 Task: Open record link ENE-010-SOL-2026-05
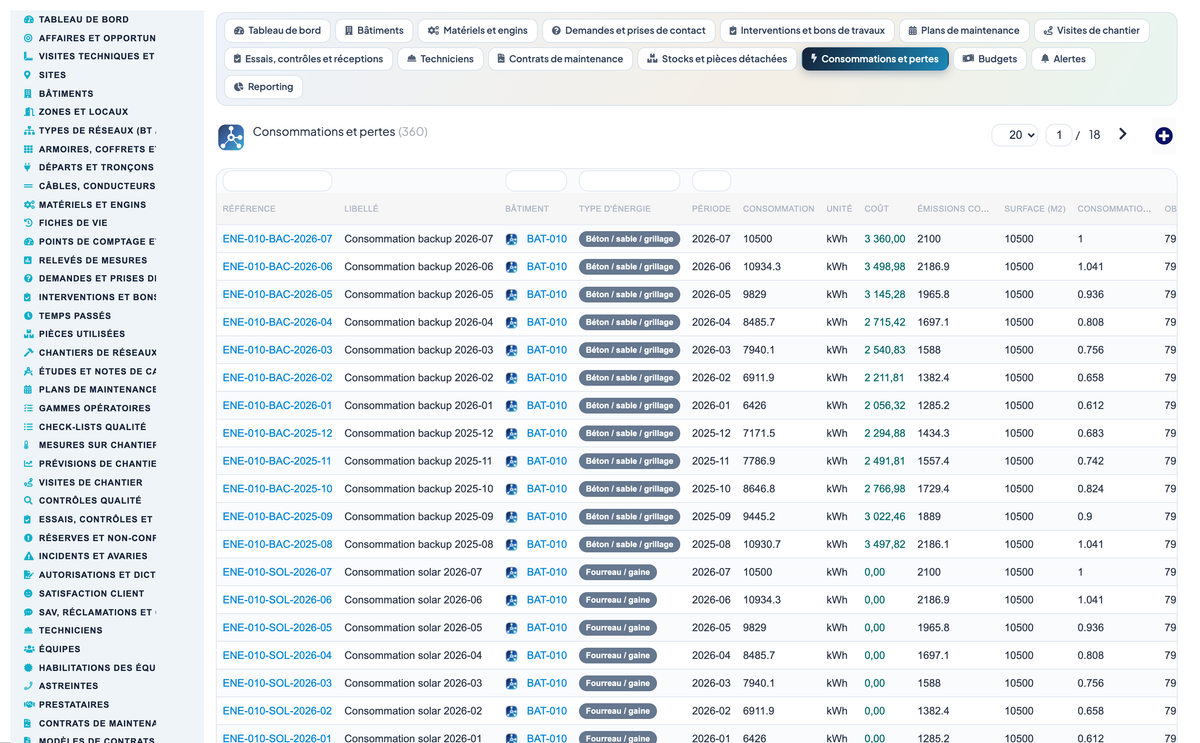coord(277,628)
